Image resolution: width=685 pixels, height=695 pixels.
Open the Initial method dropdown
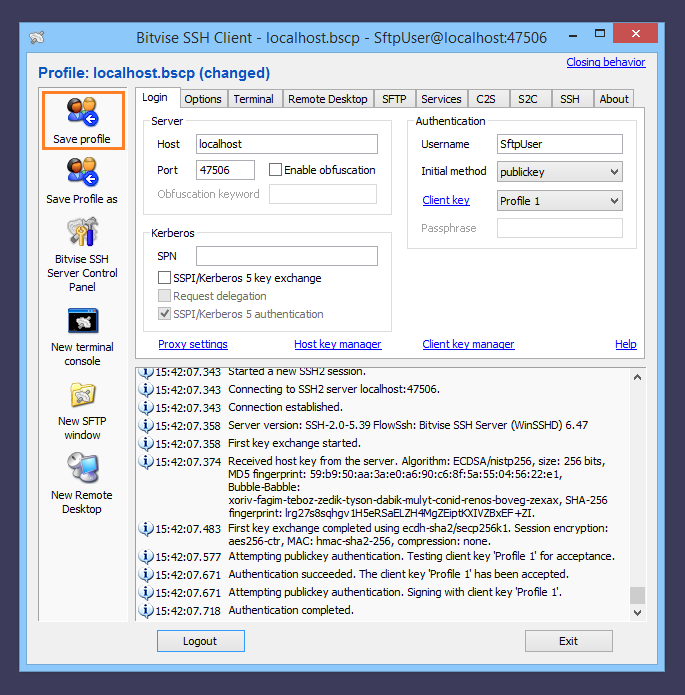[560, 172]
